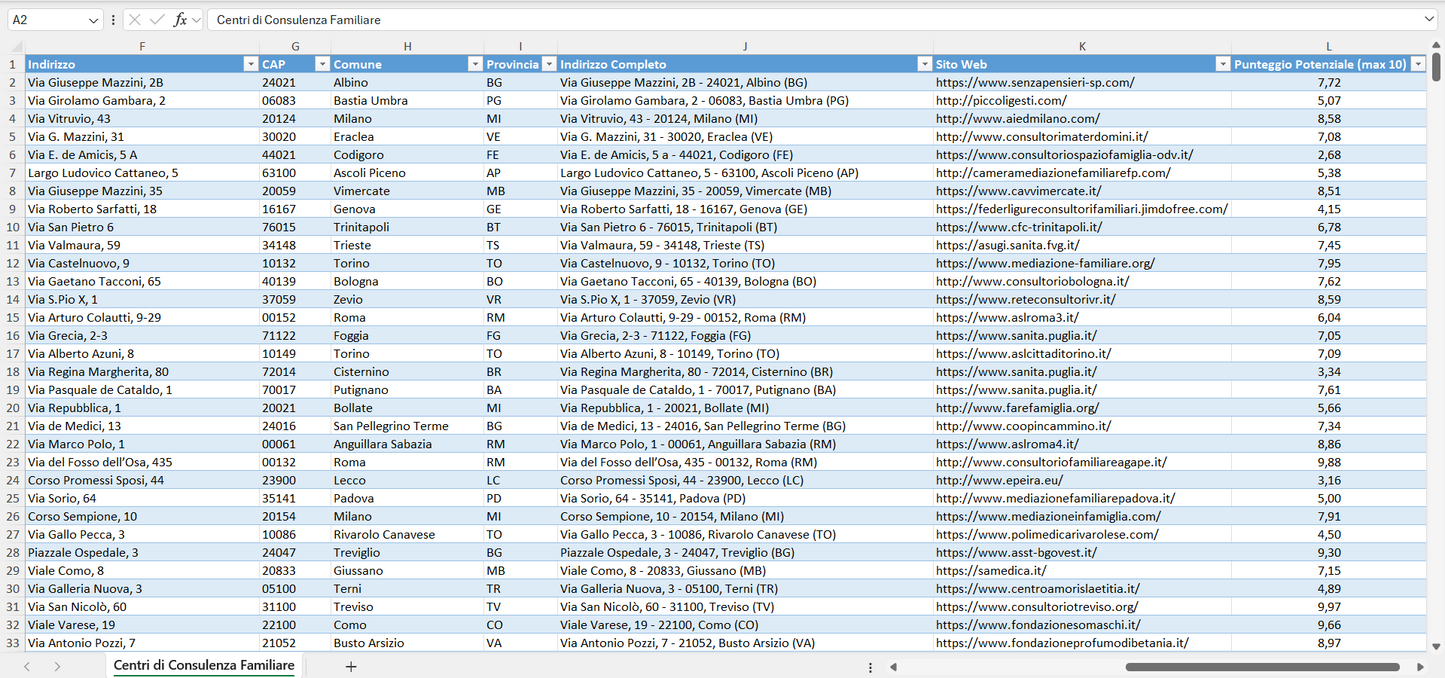Click Comune cell Rivarolo Canavese
Screen dimensions: 1445x678
click(x=407, y=534)
